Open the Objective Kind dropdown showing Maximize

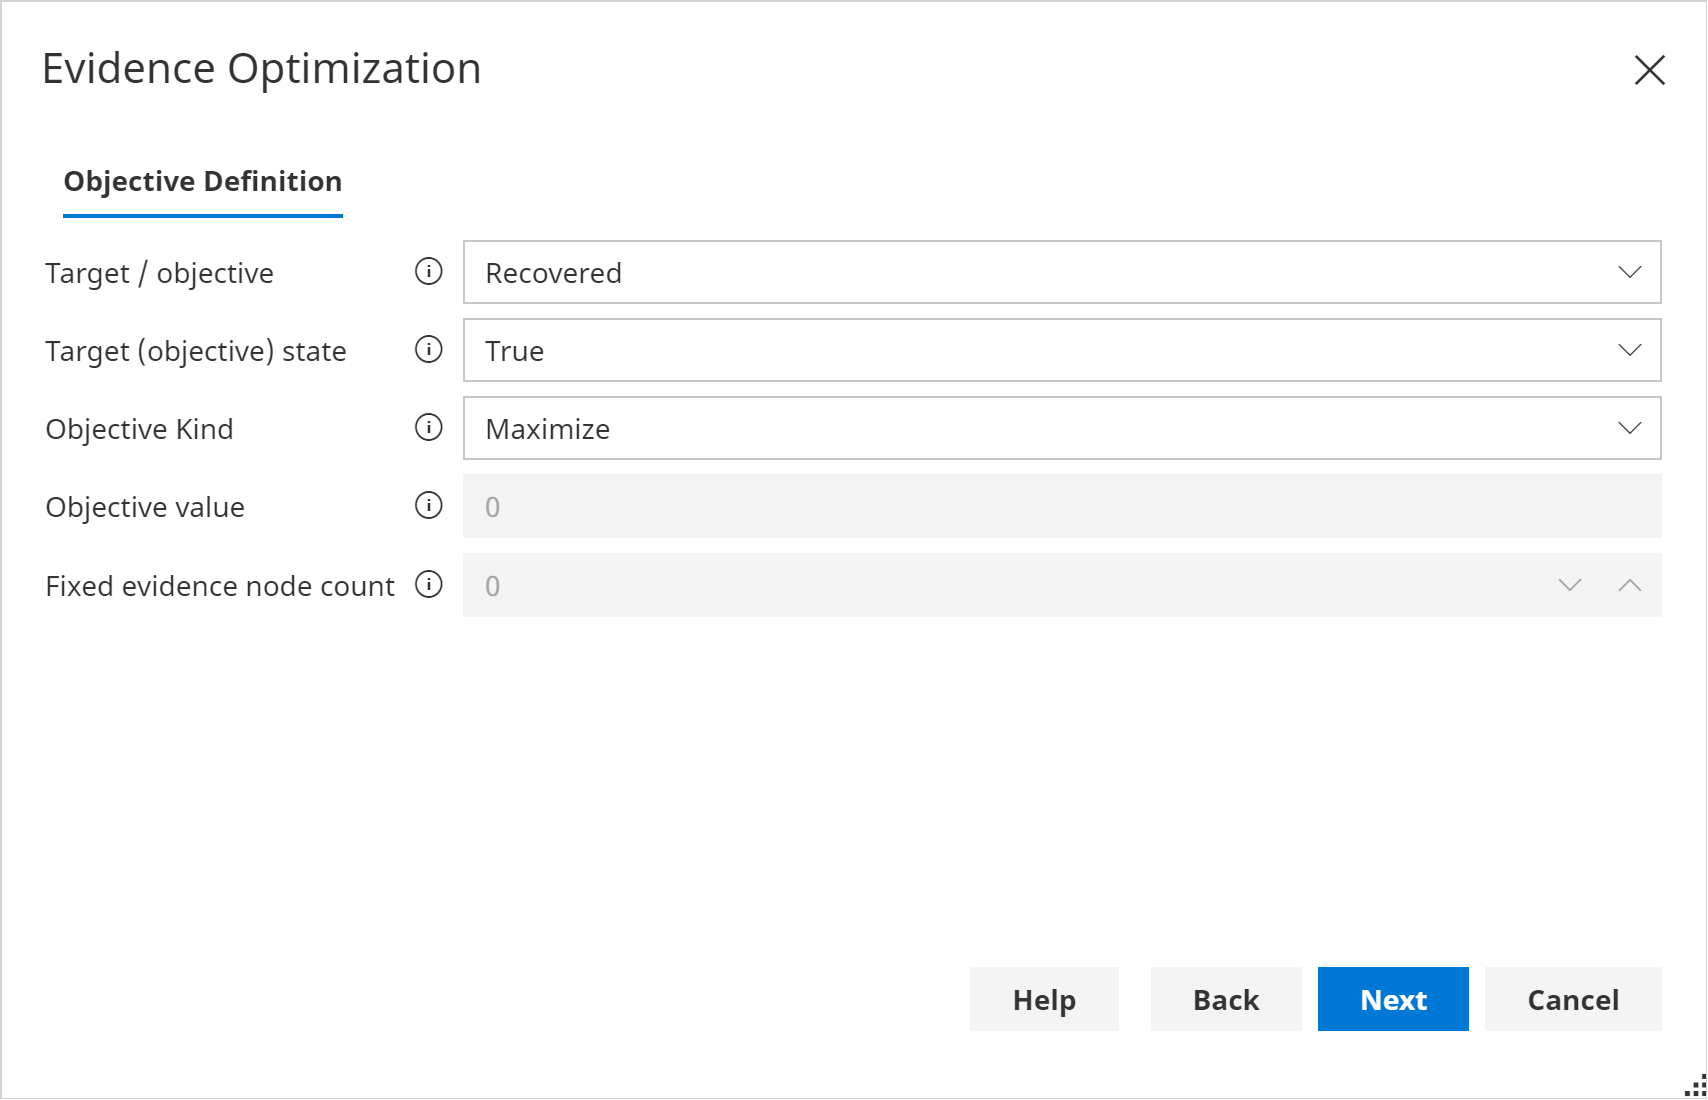[x=1061, y=428]
